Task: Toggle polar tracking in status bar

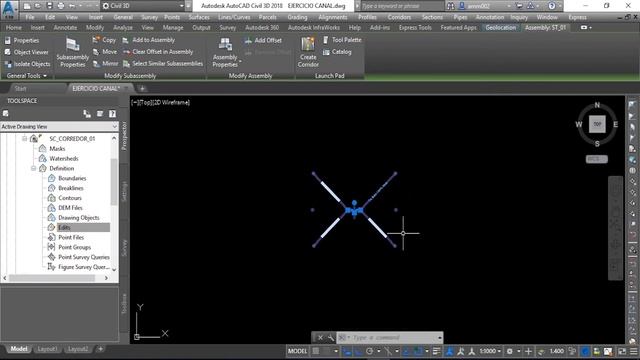Action: click(x=369, y=351)
